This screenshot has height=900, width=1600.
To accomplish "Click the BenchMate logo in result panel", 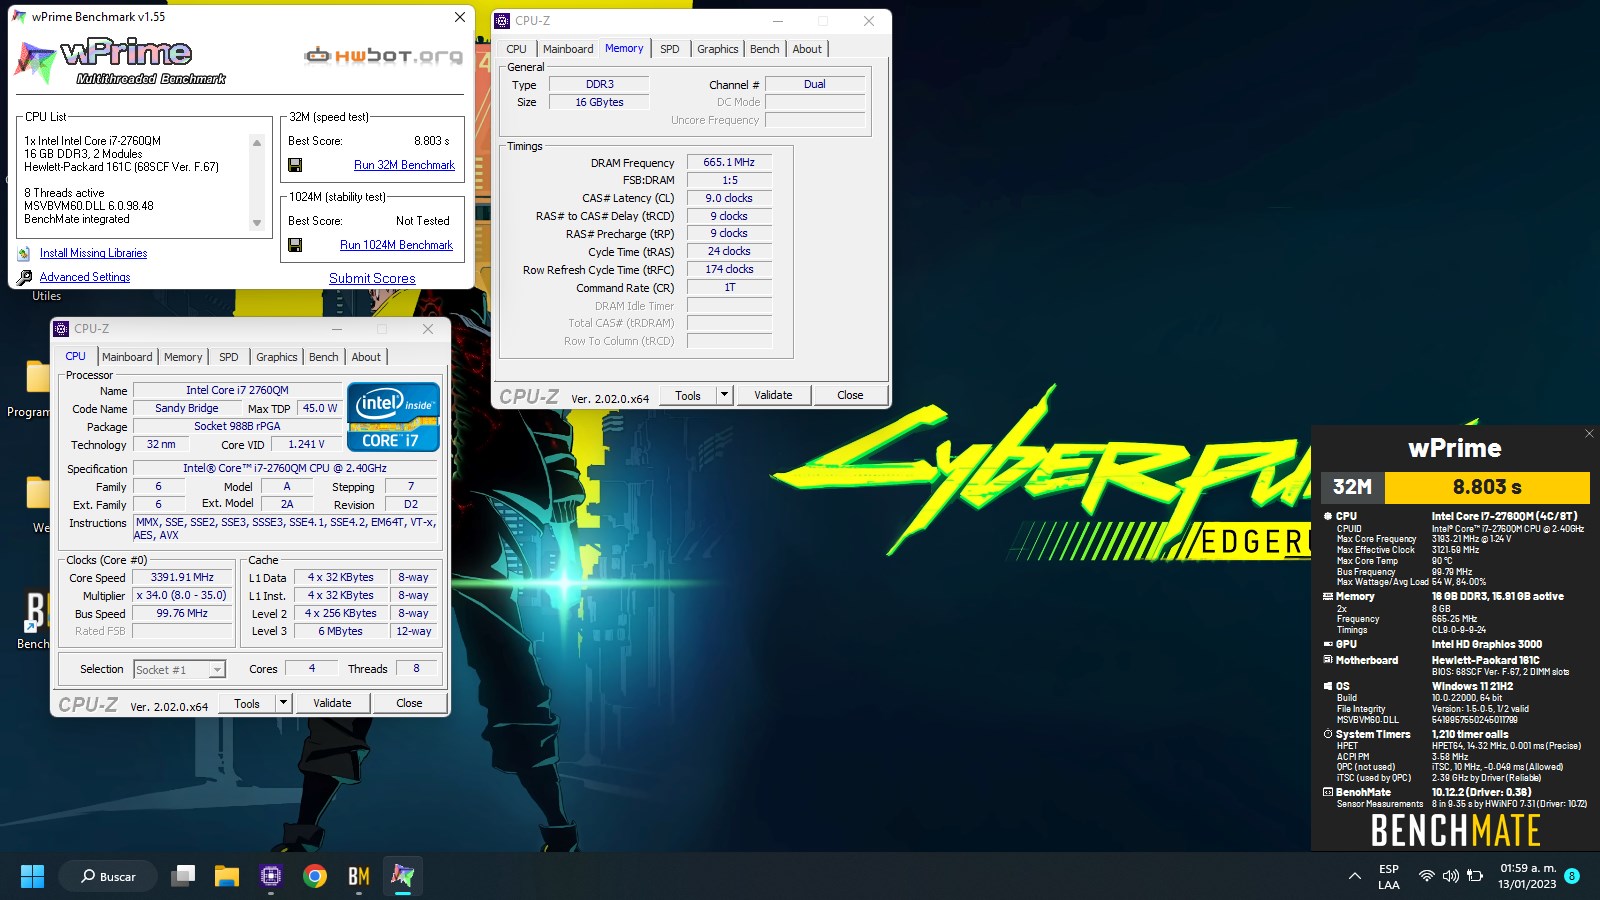I will tap(1455, 830).
